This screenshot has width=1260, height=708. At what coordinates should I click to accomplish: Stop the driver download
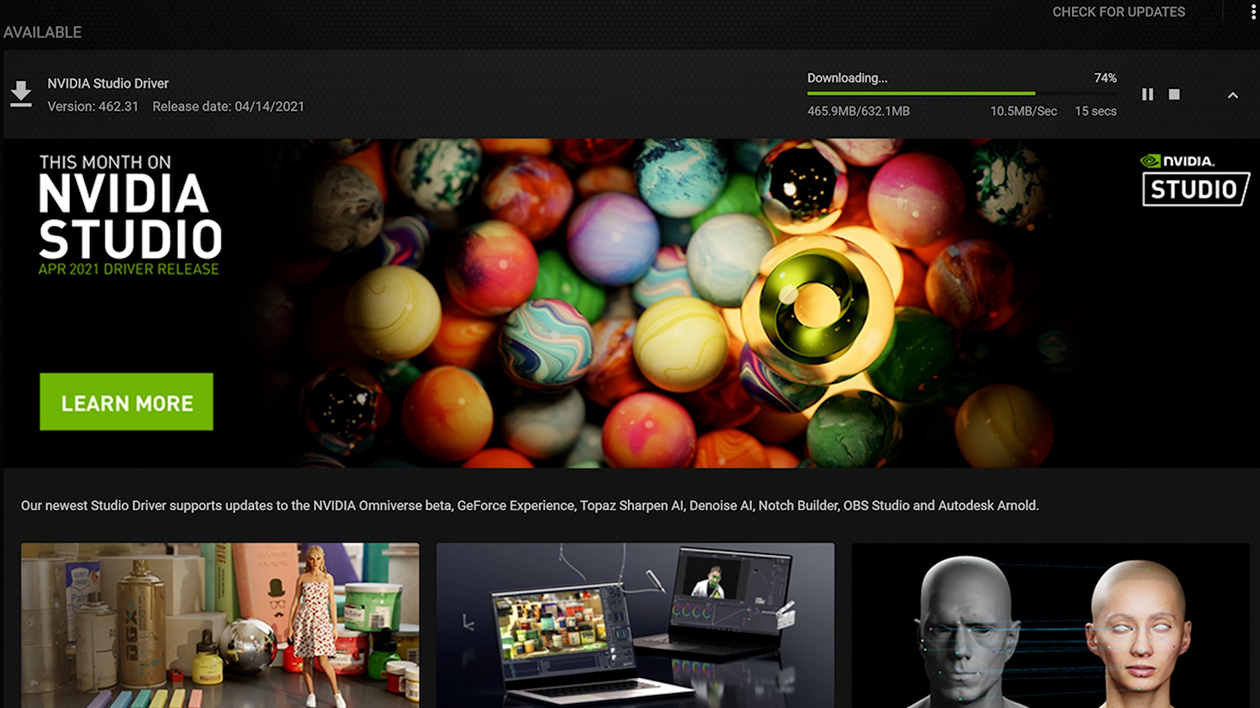(x=1174, y=94)
